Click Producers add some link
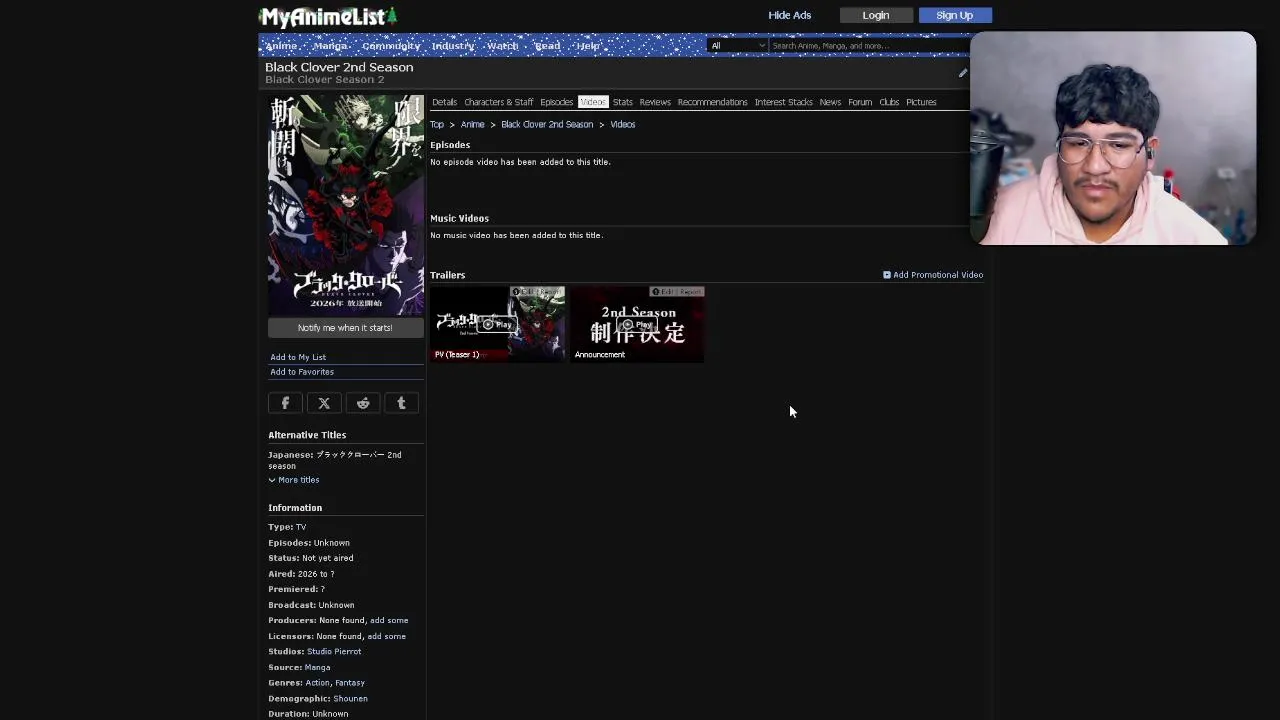 coord(389,621)
